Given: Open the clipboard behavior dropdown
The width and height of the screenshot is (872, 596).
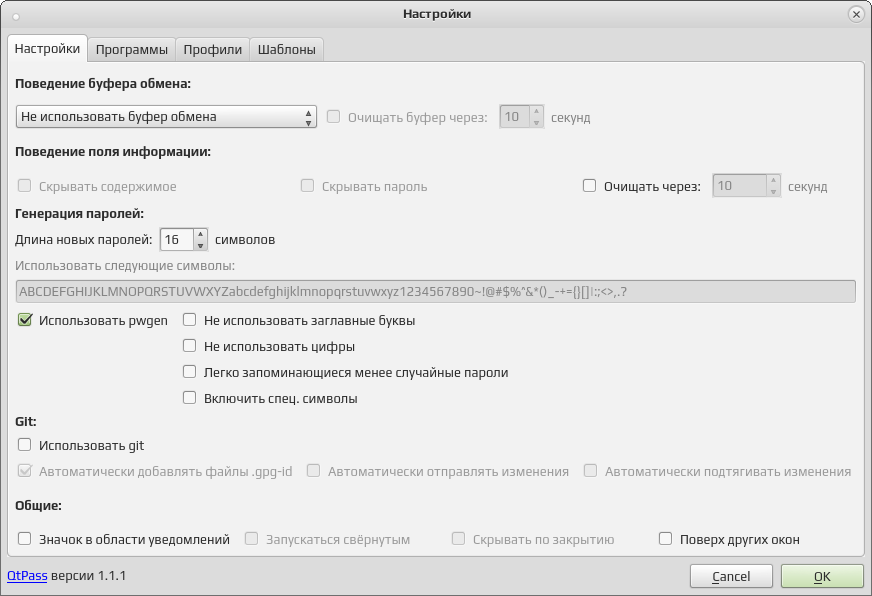Looking at the screenshot, I should point(166,117).
